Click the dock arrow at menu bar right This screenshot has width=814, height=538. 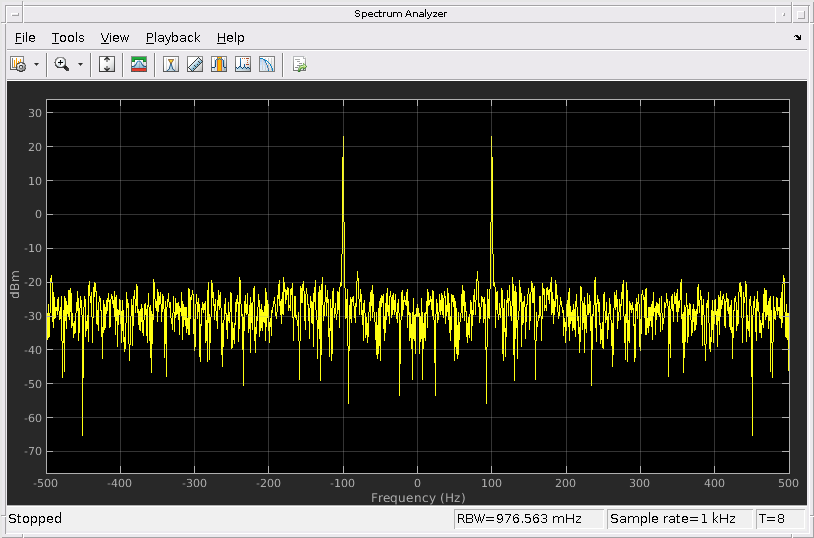click(798, 38)
